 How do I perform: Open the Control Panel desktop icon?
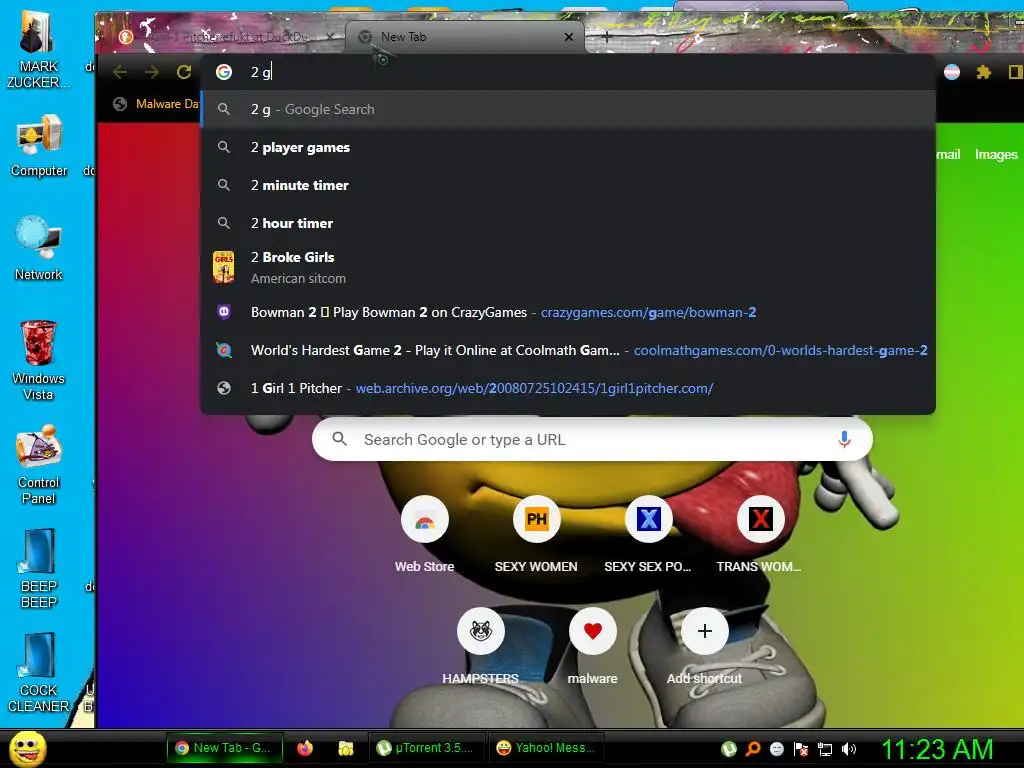click(x=39, y=464)
